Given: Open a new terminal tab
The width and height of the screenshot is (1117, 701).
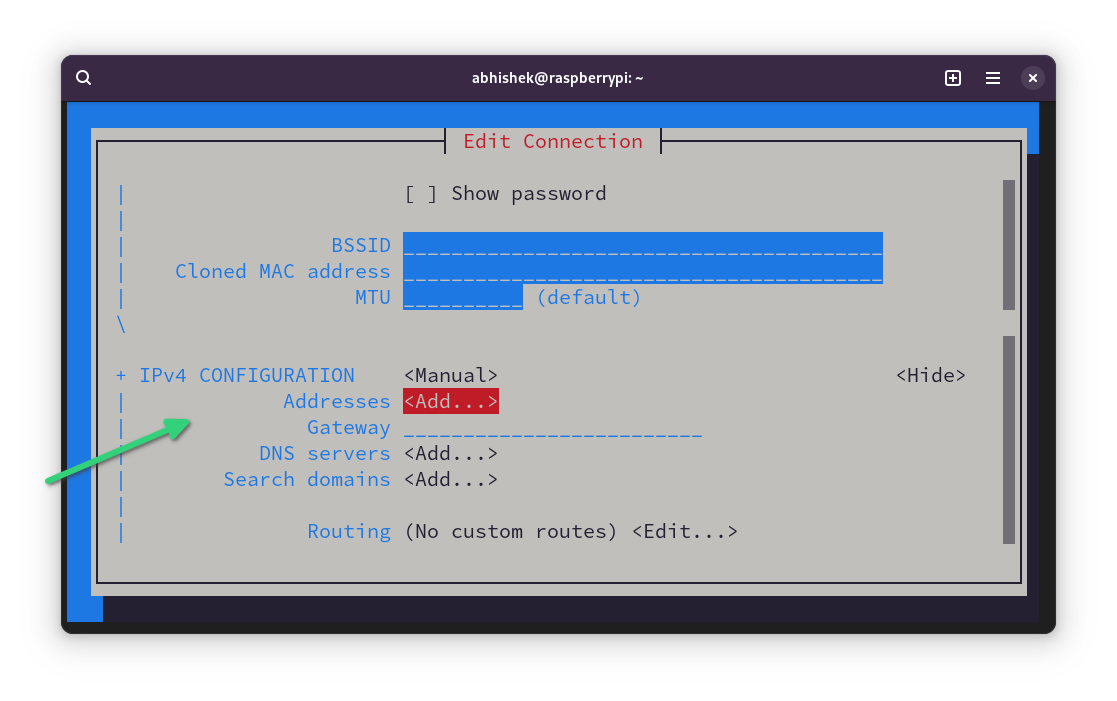Looking at the screenshot, I should click(x=952, y=78).
